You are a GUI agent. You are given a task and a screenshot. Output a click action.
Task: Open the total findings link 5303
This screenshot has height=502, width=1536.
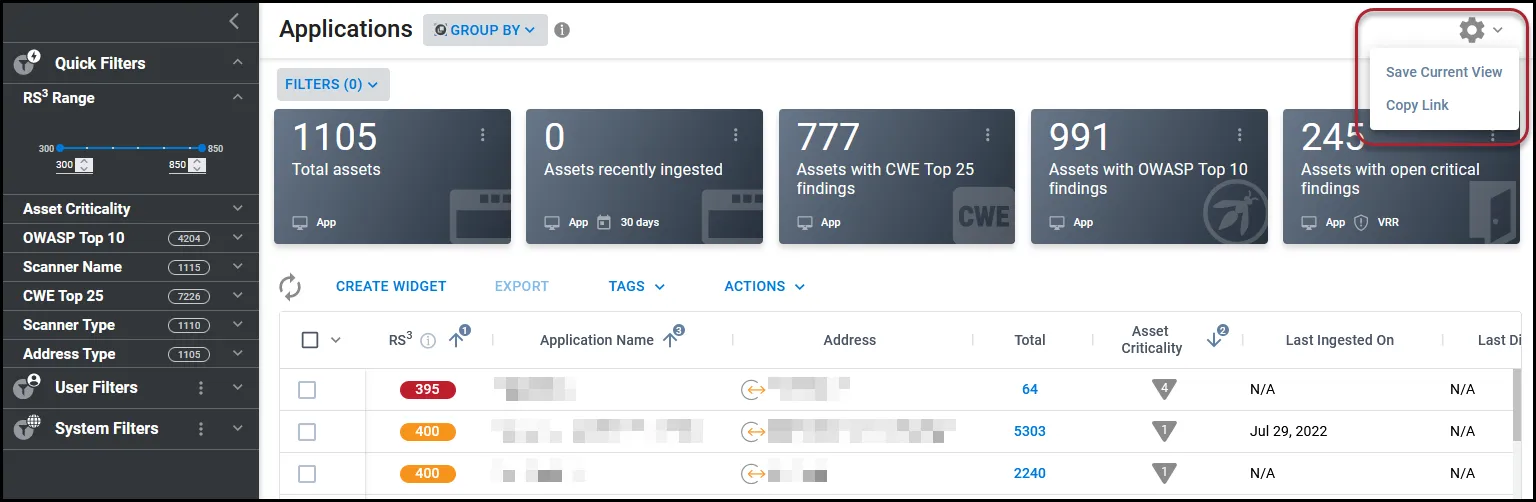(x=1030, y=432)
